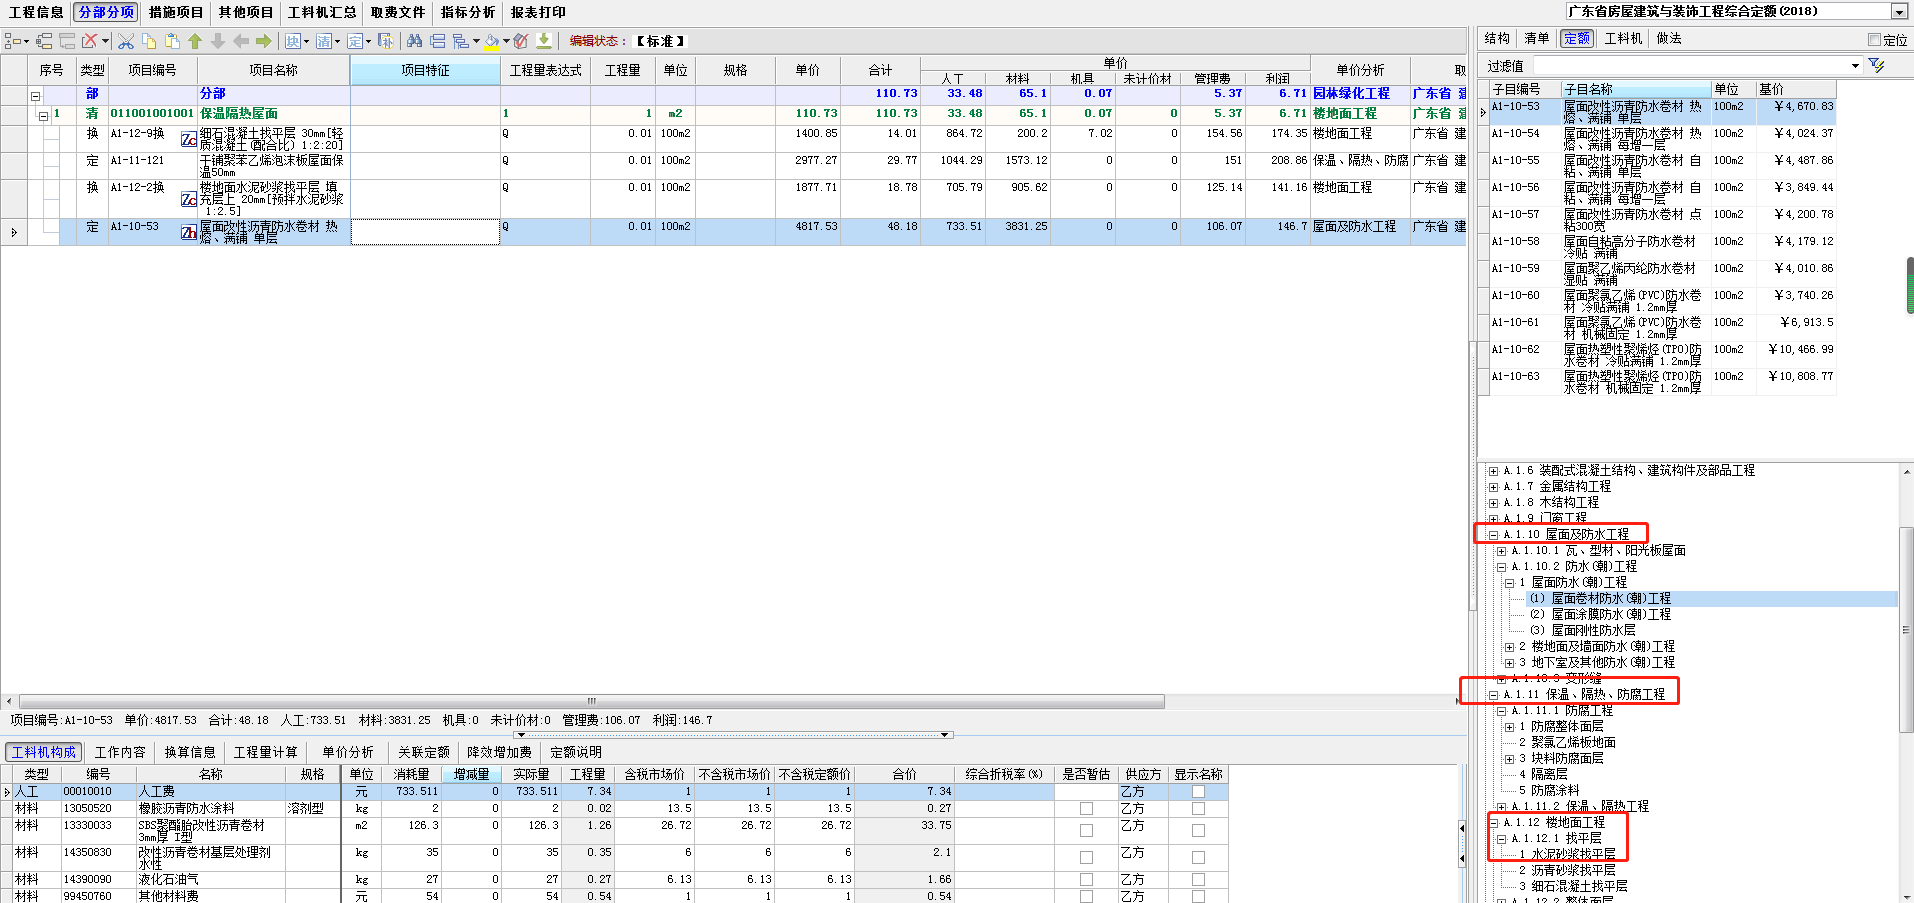Toggle 显示名称 checkbox for 橡胶沥青防水涂料
The height and width of the screenshot is (903, 1914).
(x=1198, y=808)
